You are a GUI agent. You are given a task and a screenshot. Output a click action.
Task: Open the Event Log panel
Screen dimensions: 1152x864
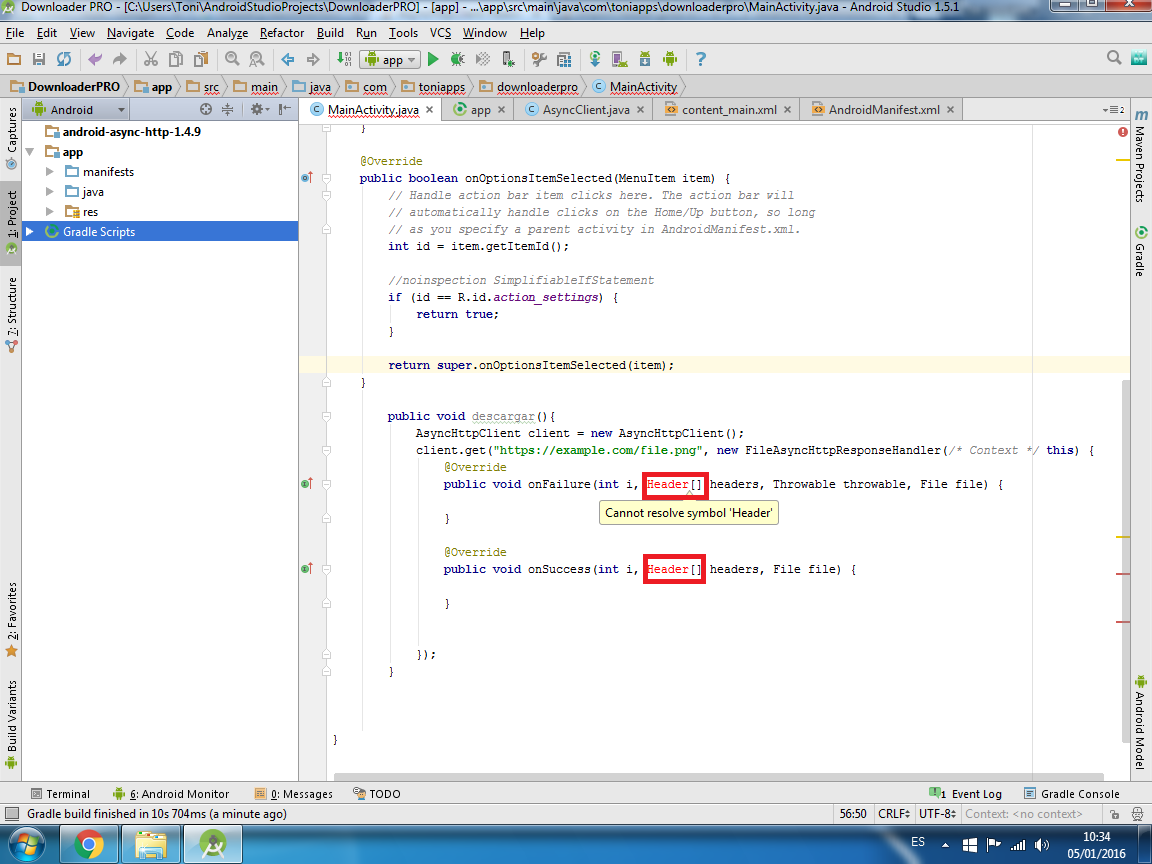965,793
